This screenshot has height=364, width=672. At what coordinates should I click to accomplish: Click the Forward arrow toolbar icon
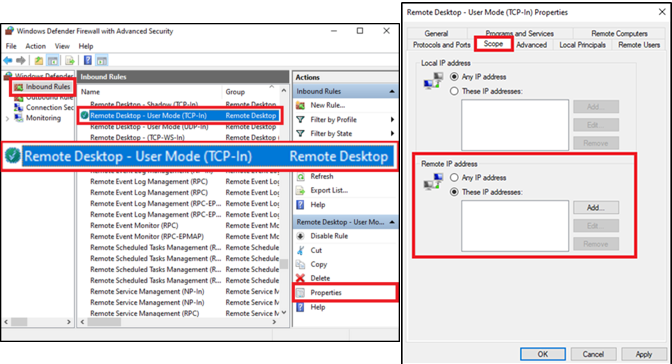[20, 60]
